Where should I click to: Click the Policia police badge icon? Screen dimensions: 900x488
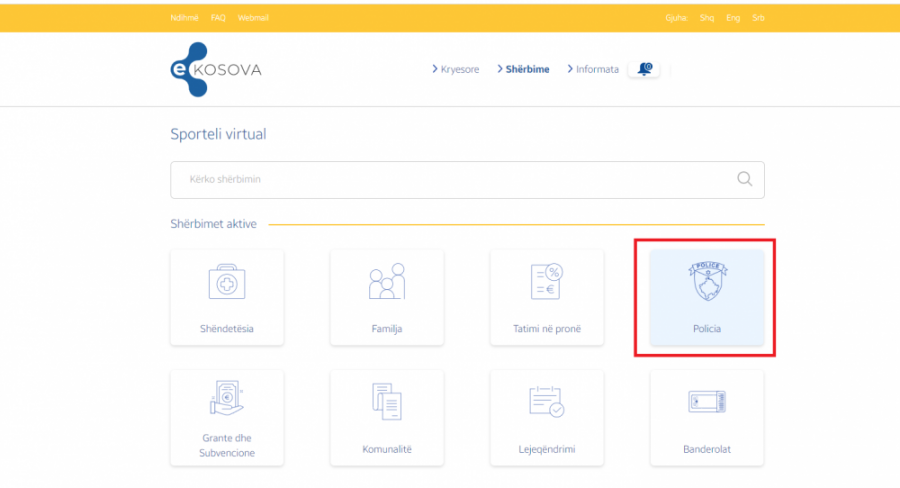pos(706,283)
